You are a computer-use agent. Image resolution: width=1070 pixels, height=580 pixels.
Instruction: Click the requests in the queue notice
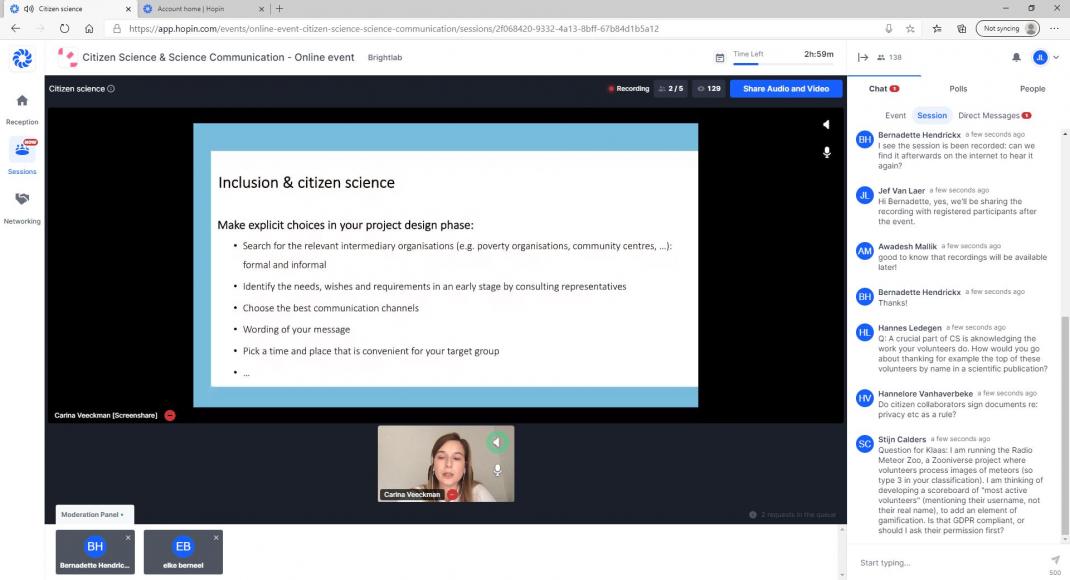[792, 514]
